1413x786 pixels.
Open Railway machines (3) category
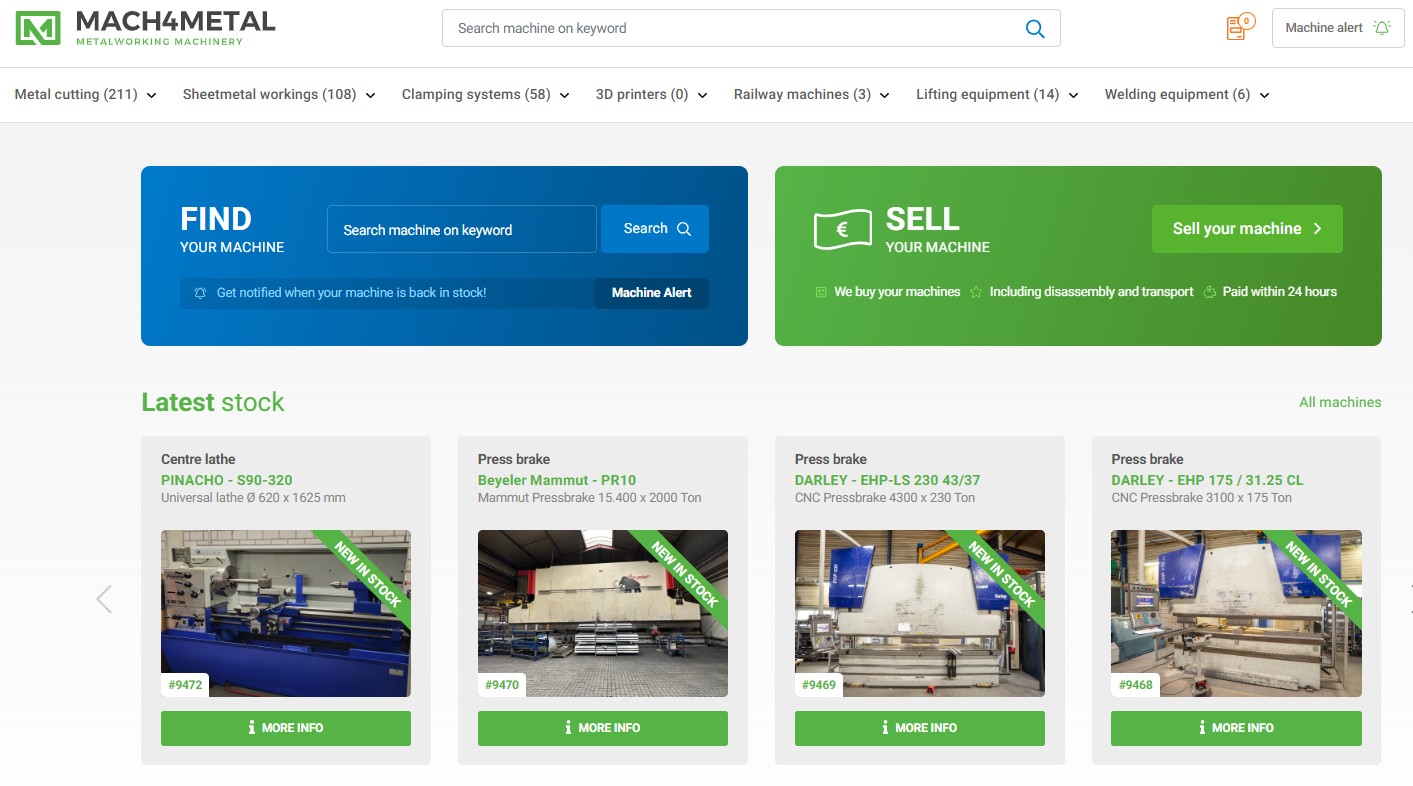[811, 95]
